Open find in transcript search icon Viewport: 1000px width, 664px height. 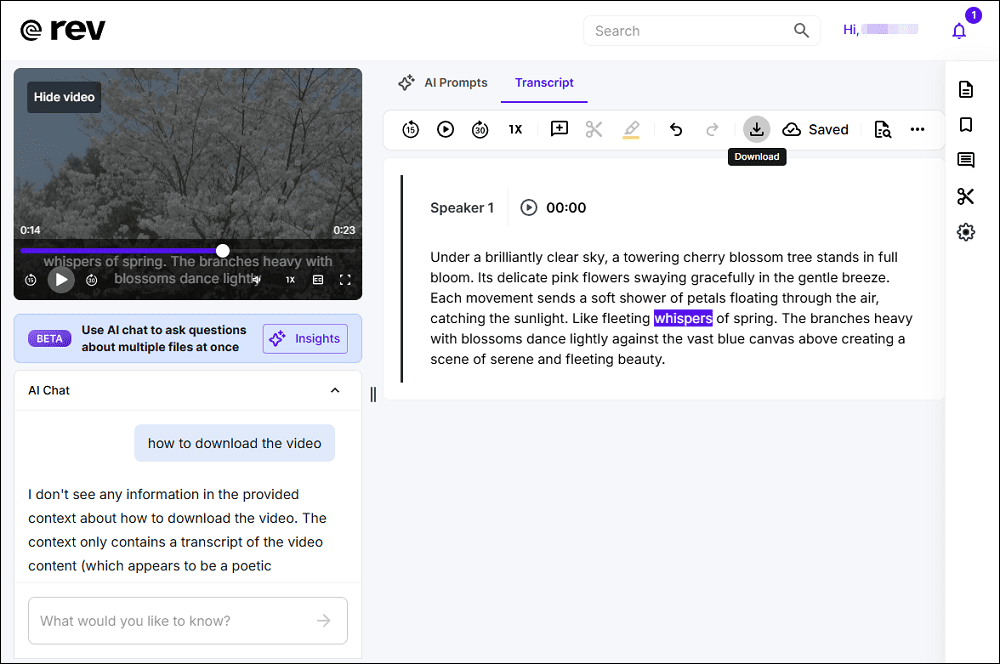pyautogui.click(x=882, y=129)
